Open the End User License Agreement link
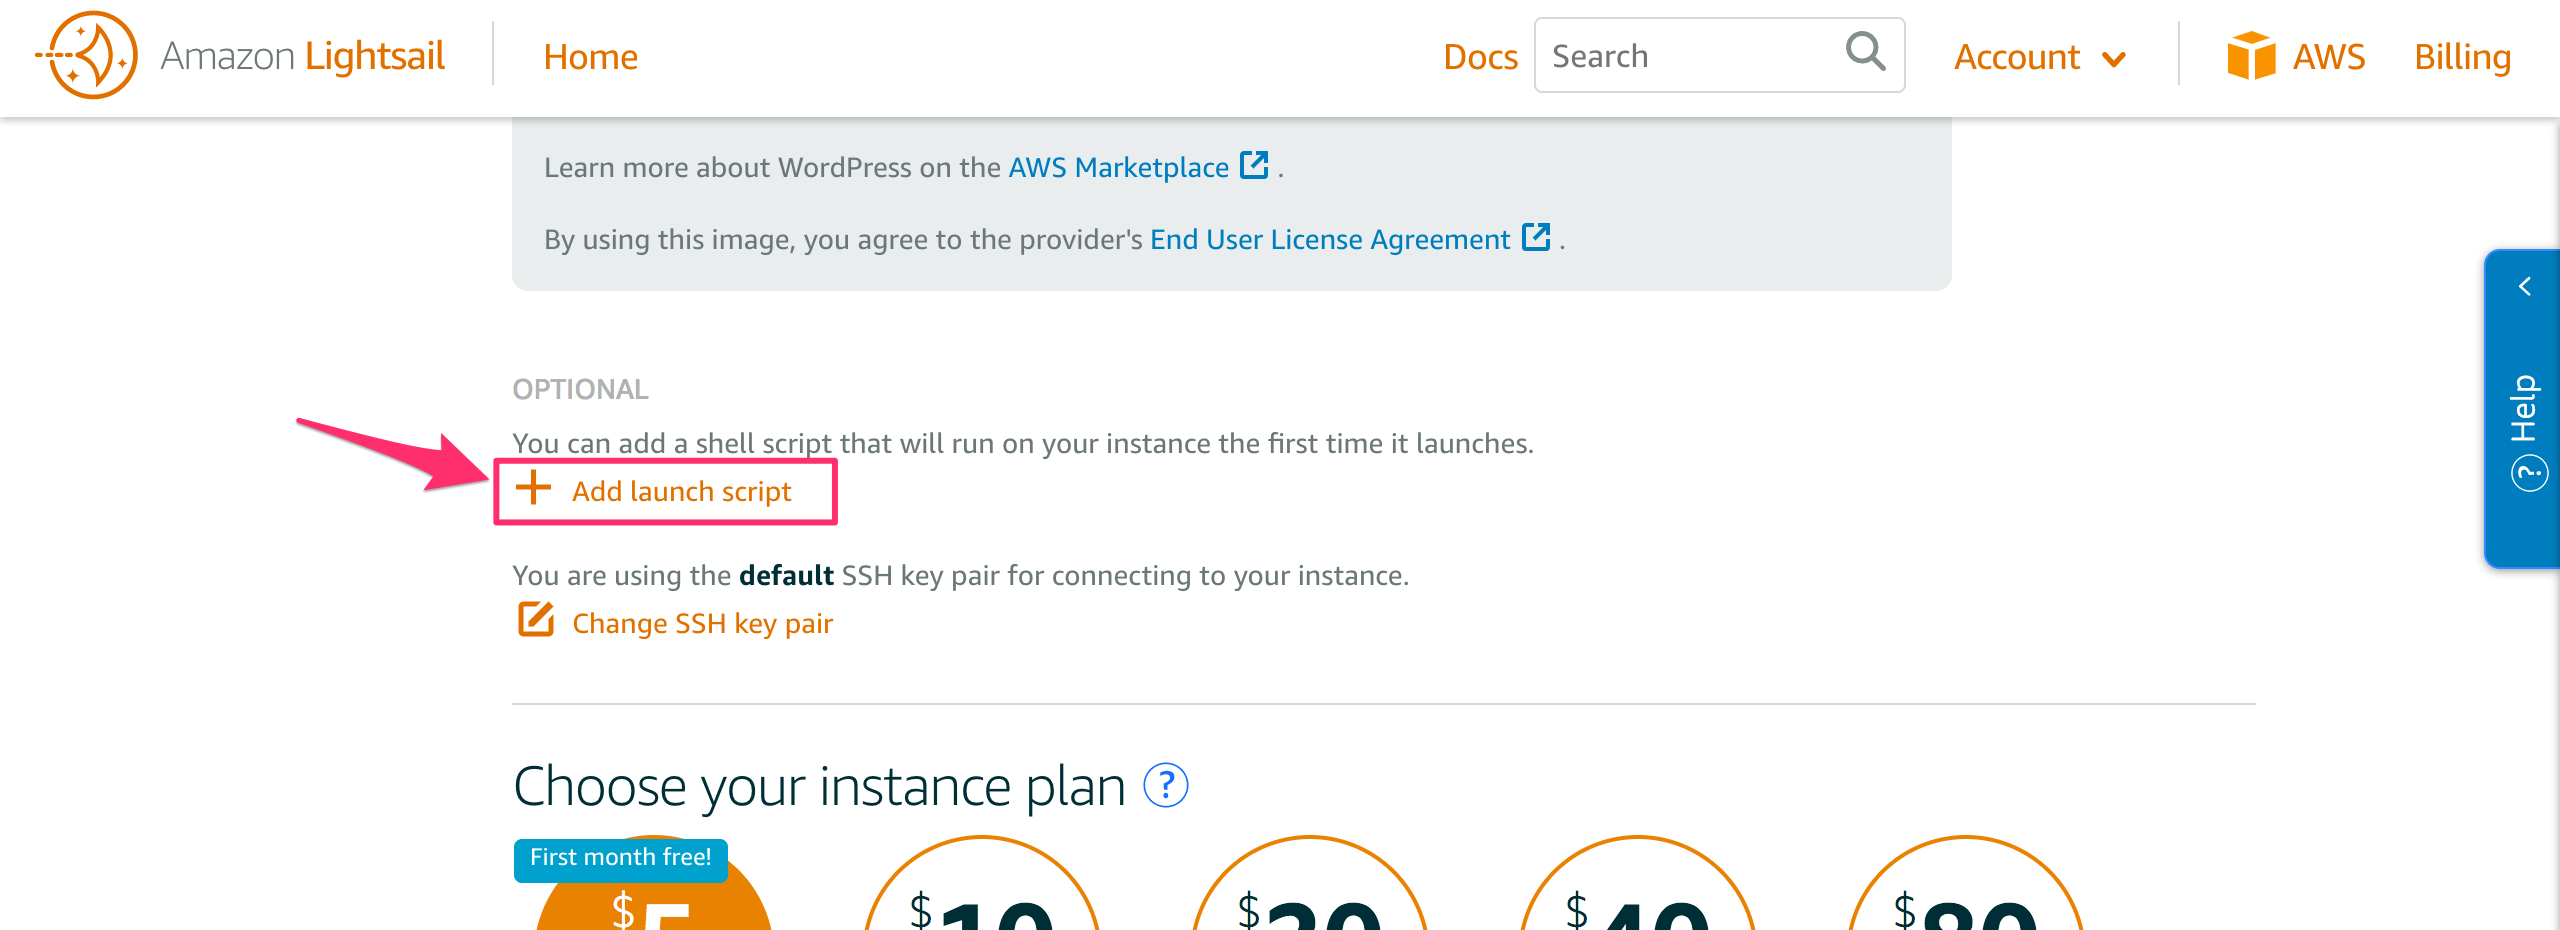The width and height of the screenshot is (2560, 930). [x=1330, y=239]
